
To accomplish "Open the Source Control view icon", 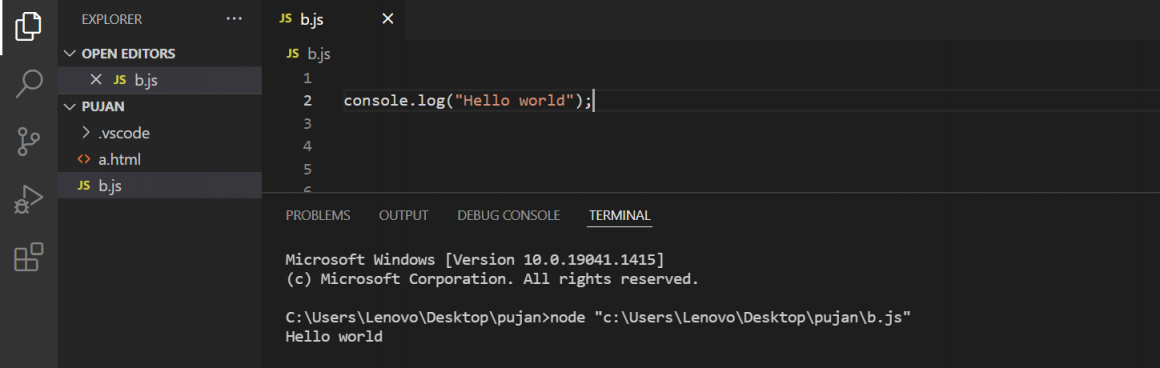I will click(x=29, y=141).
